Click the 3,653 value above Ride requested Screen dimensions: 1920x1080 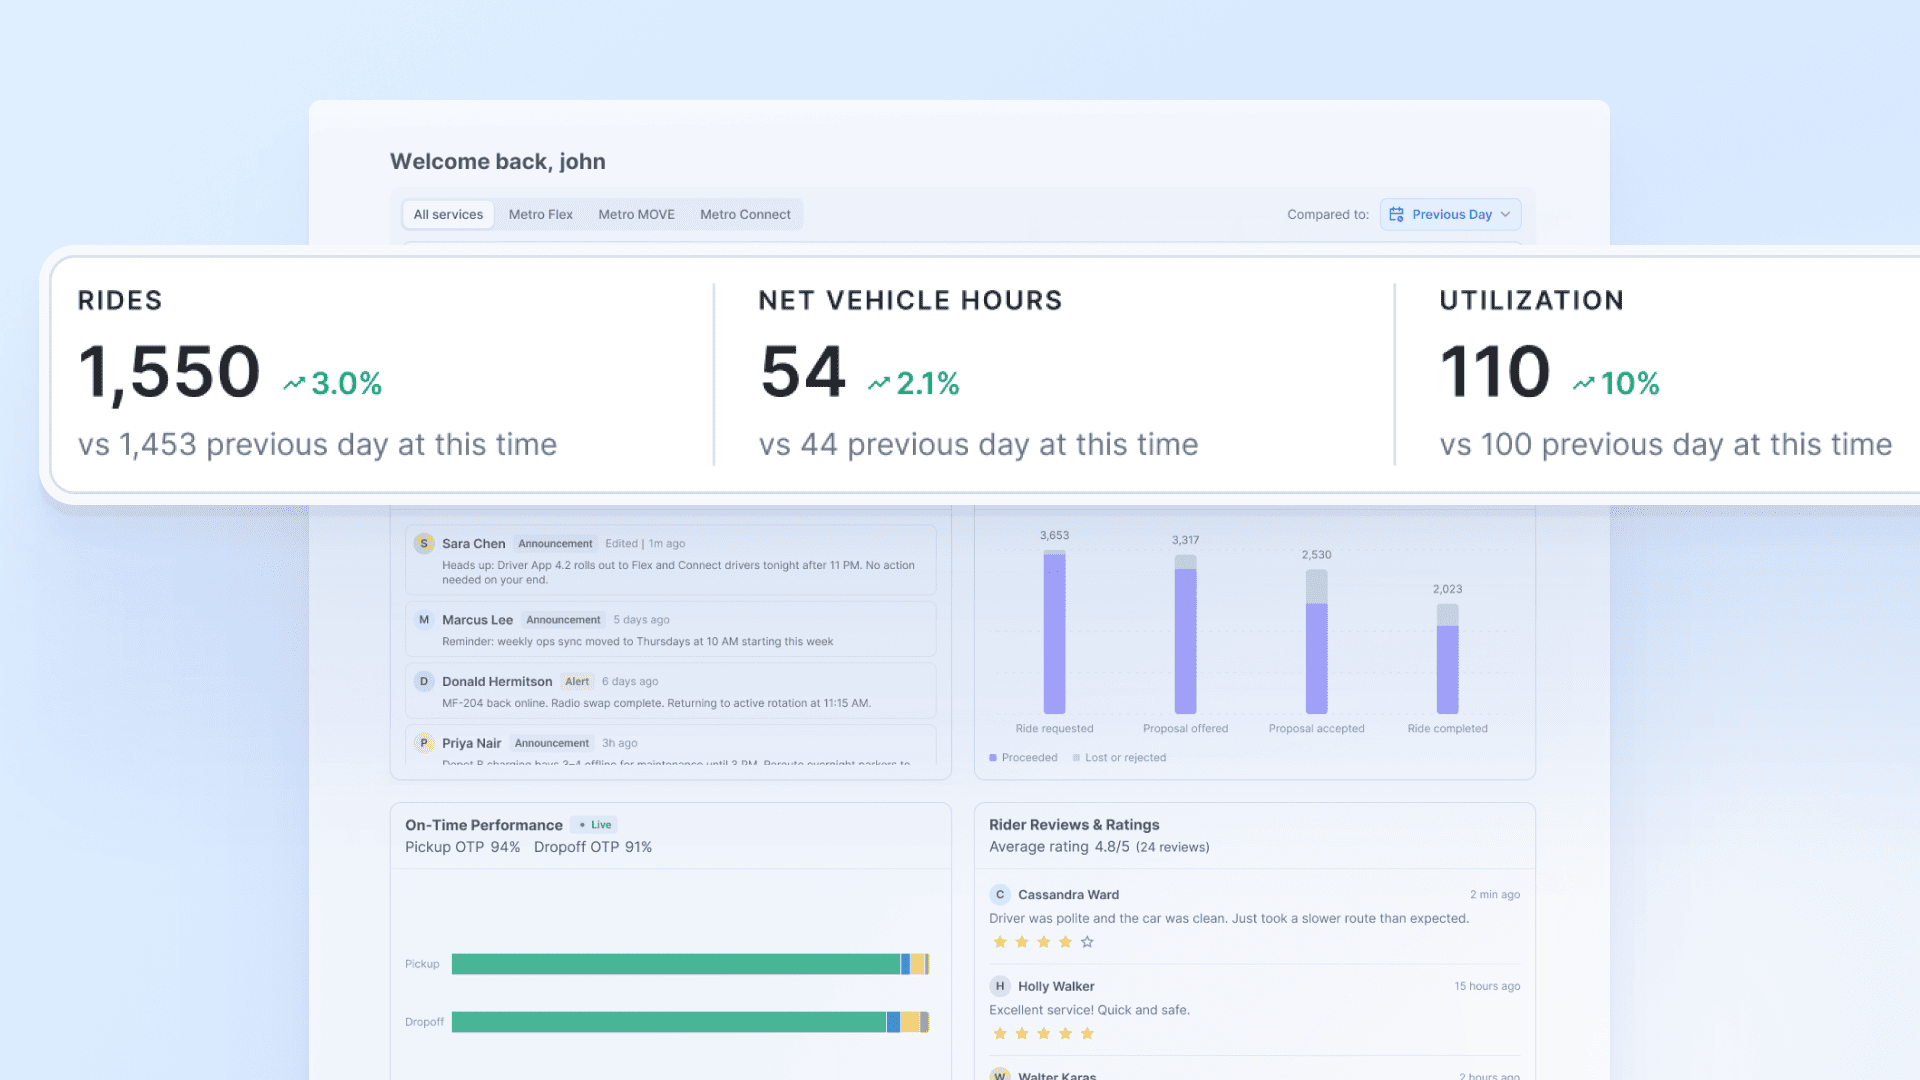[1054, 536]
